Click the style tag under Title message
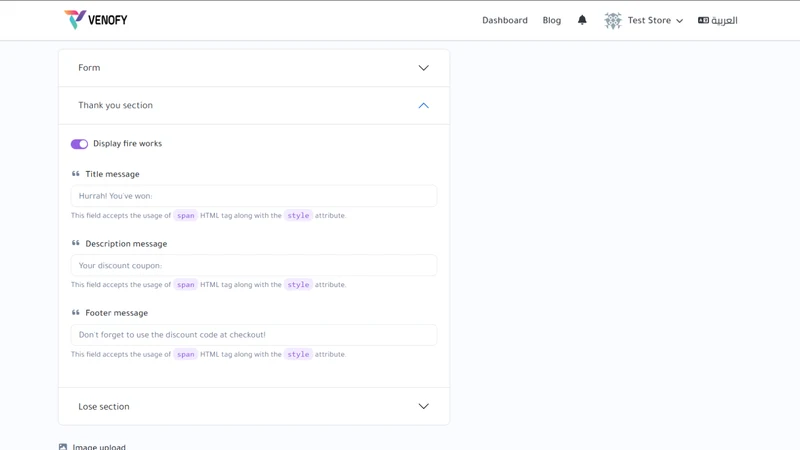800x450 pixels. tap(298, 215)
